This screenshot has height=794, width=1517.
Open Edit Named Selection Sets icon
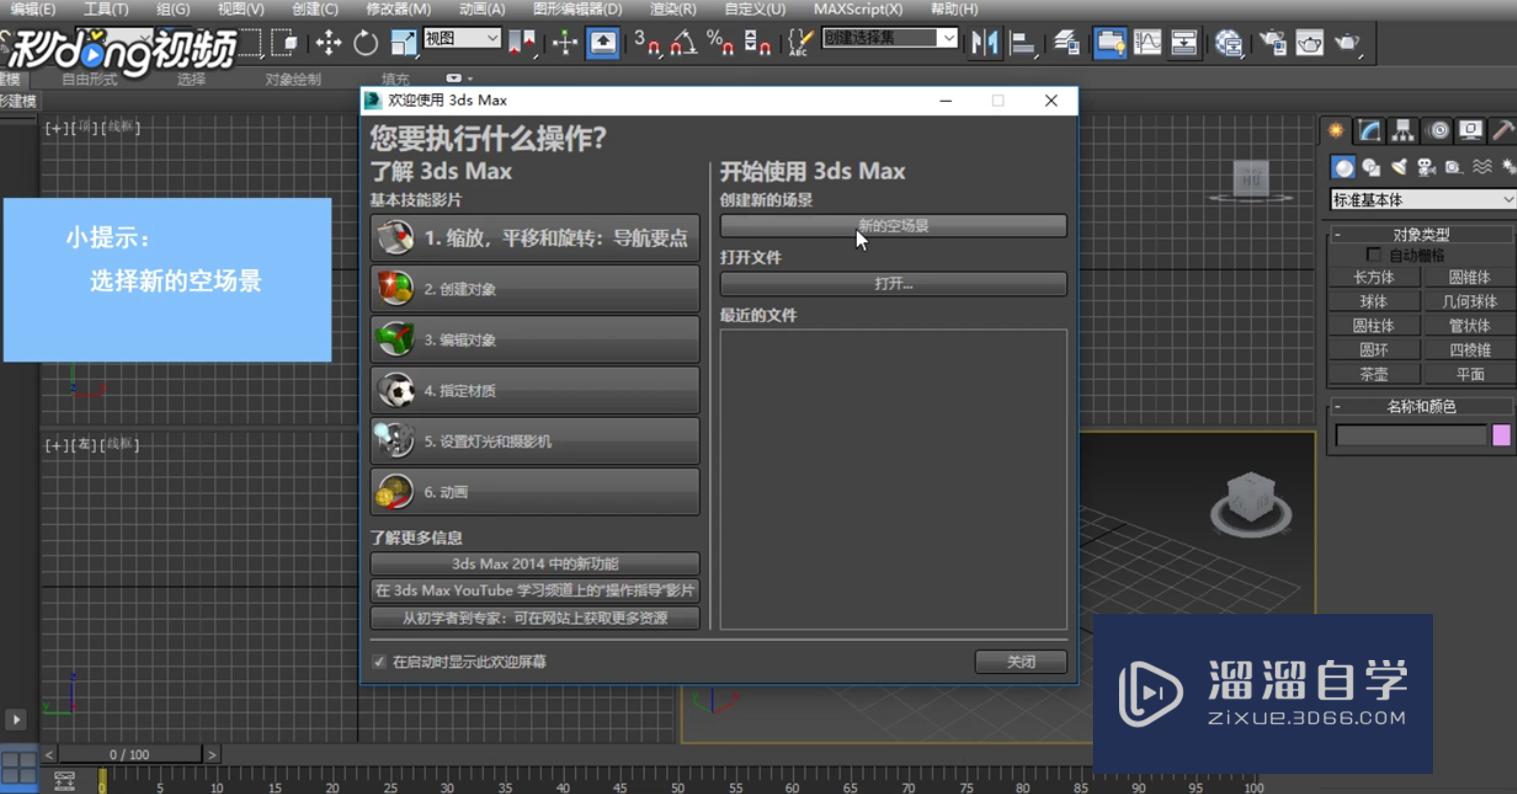(x=799, y=42)
